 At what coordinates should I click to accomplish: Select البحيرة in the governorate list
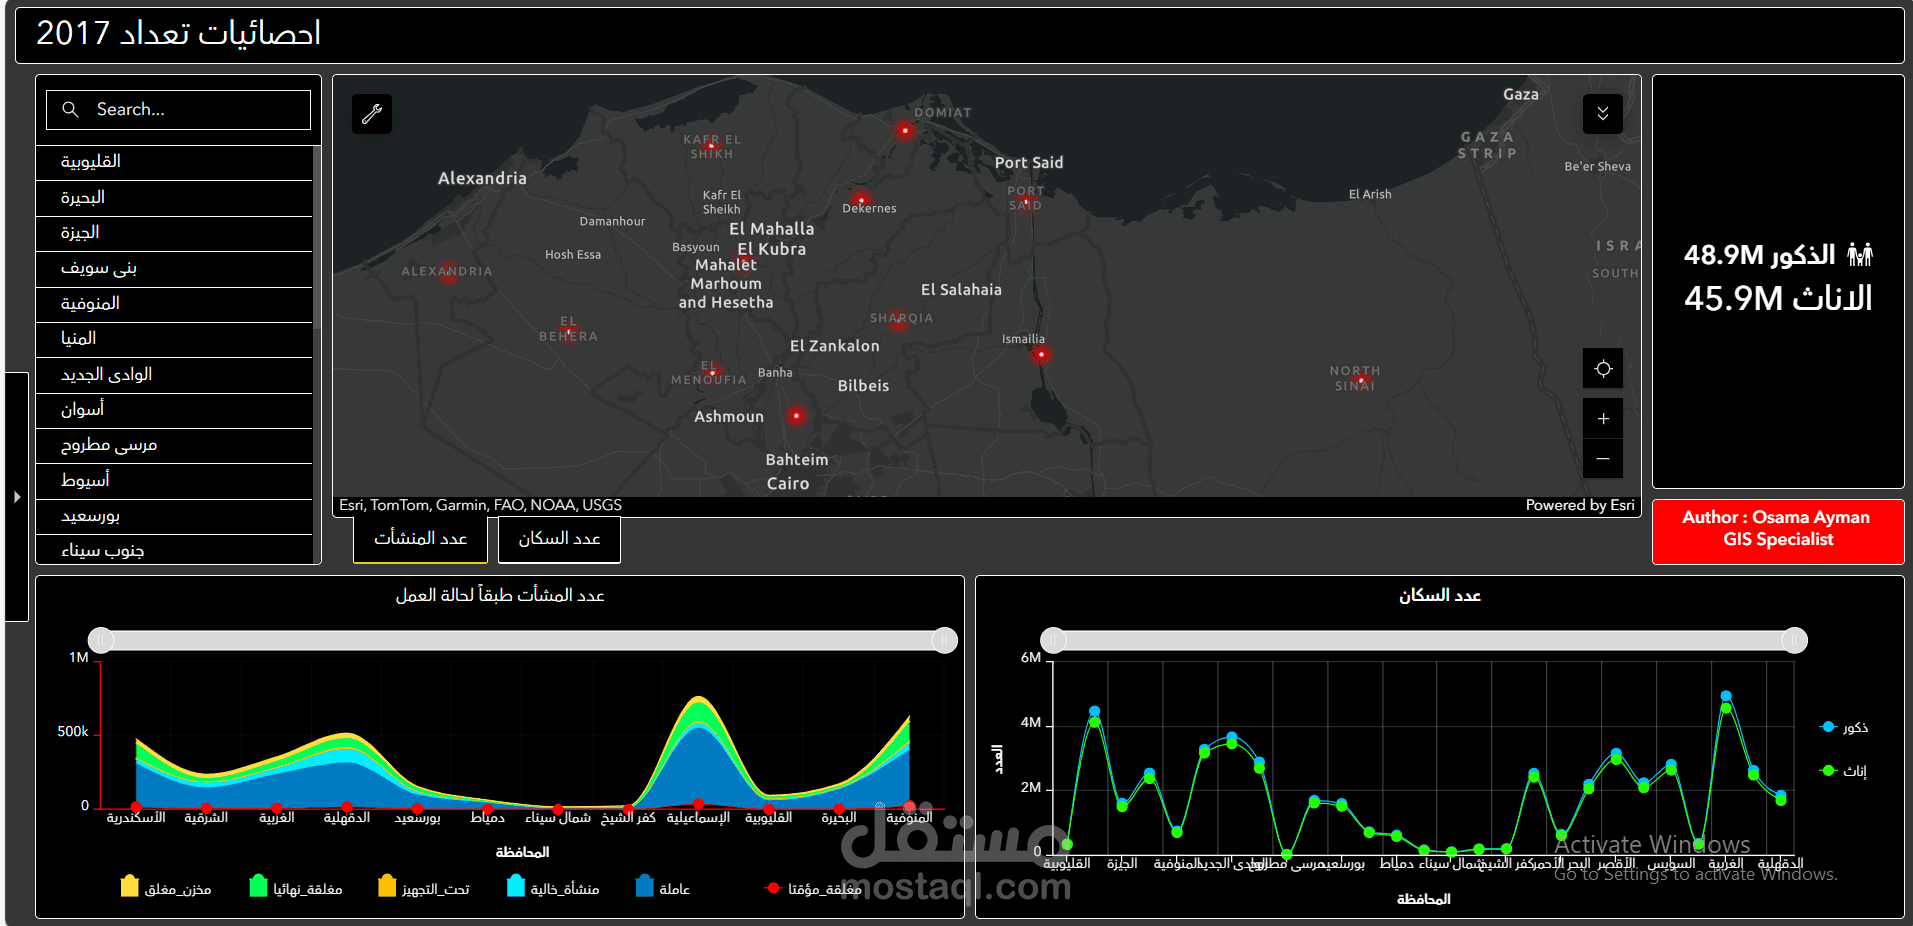point(174,198)
